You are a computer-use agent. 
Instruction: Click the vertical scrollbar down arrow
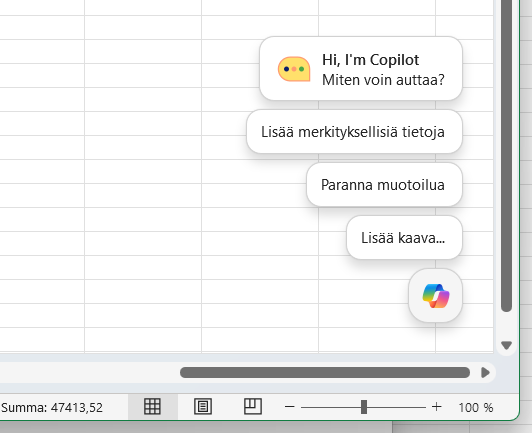point(507,345)
